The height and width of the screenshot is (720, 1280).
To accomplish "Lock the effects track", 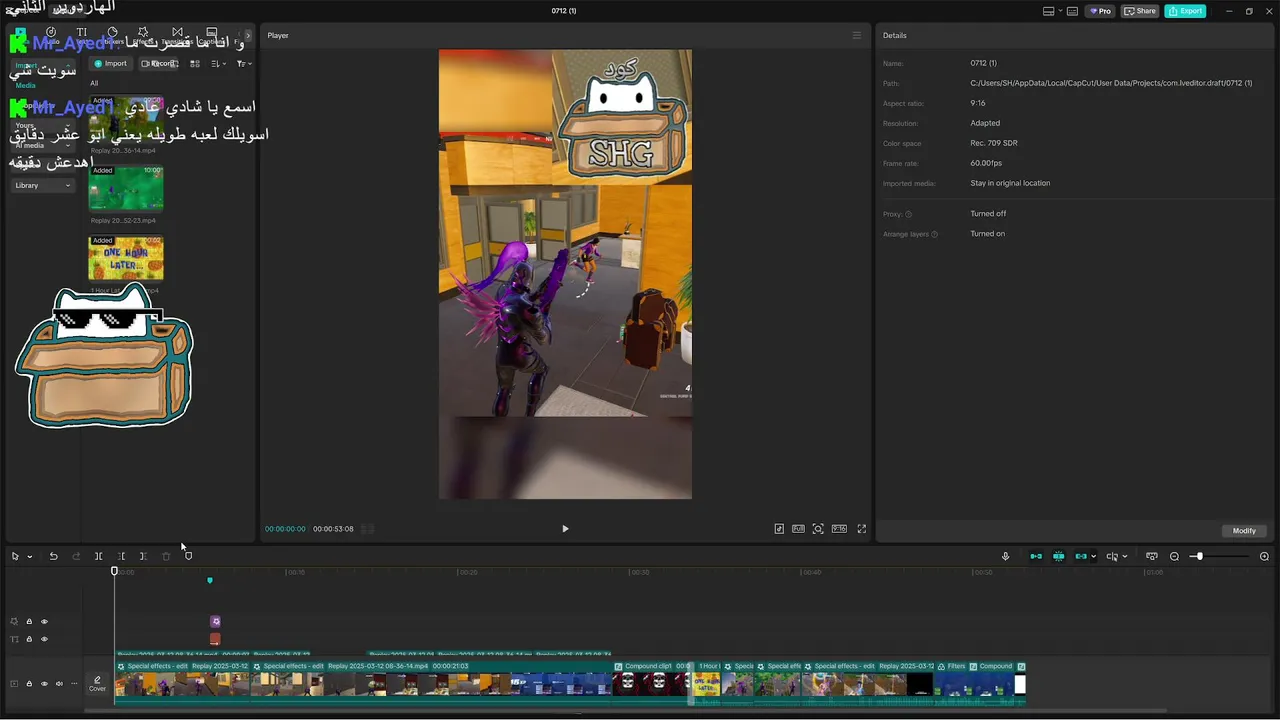I will (x=29, y=621).
